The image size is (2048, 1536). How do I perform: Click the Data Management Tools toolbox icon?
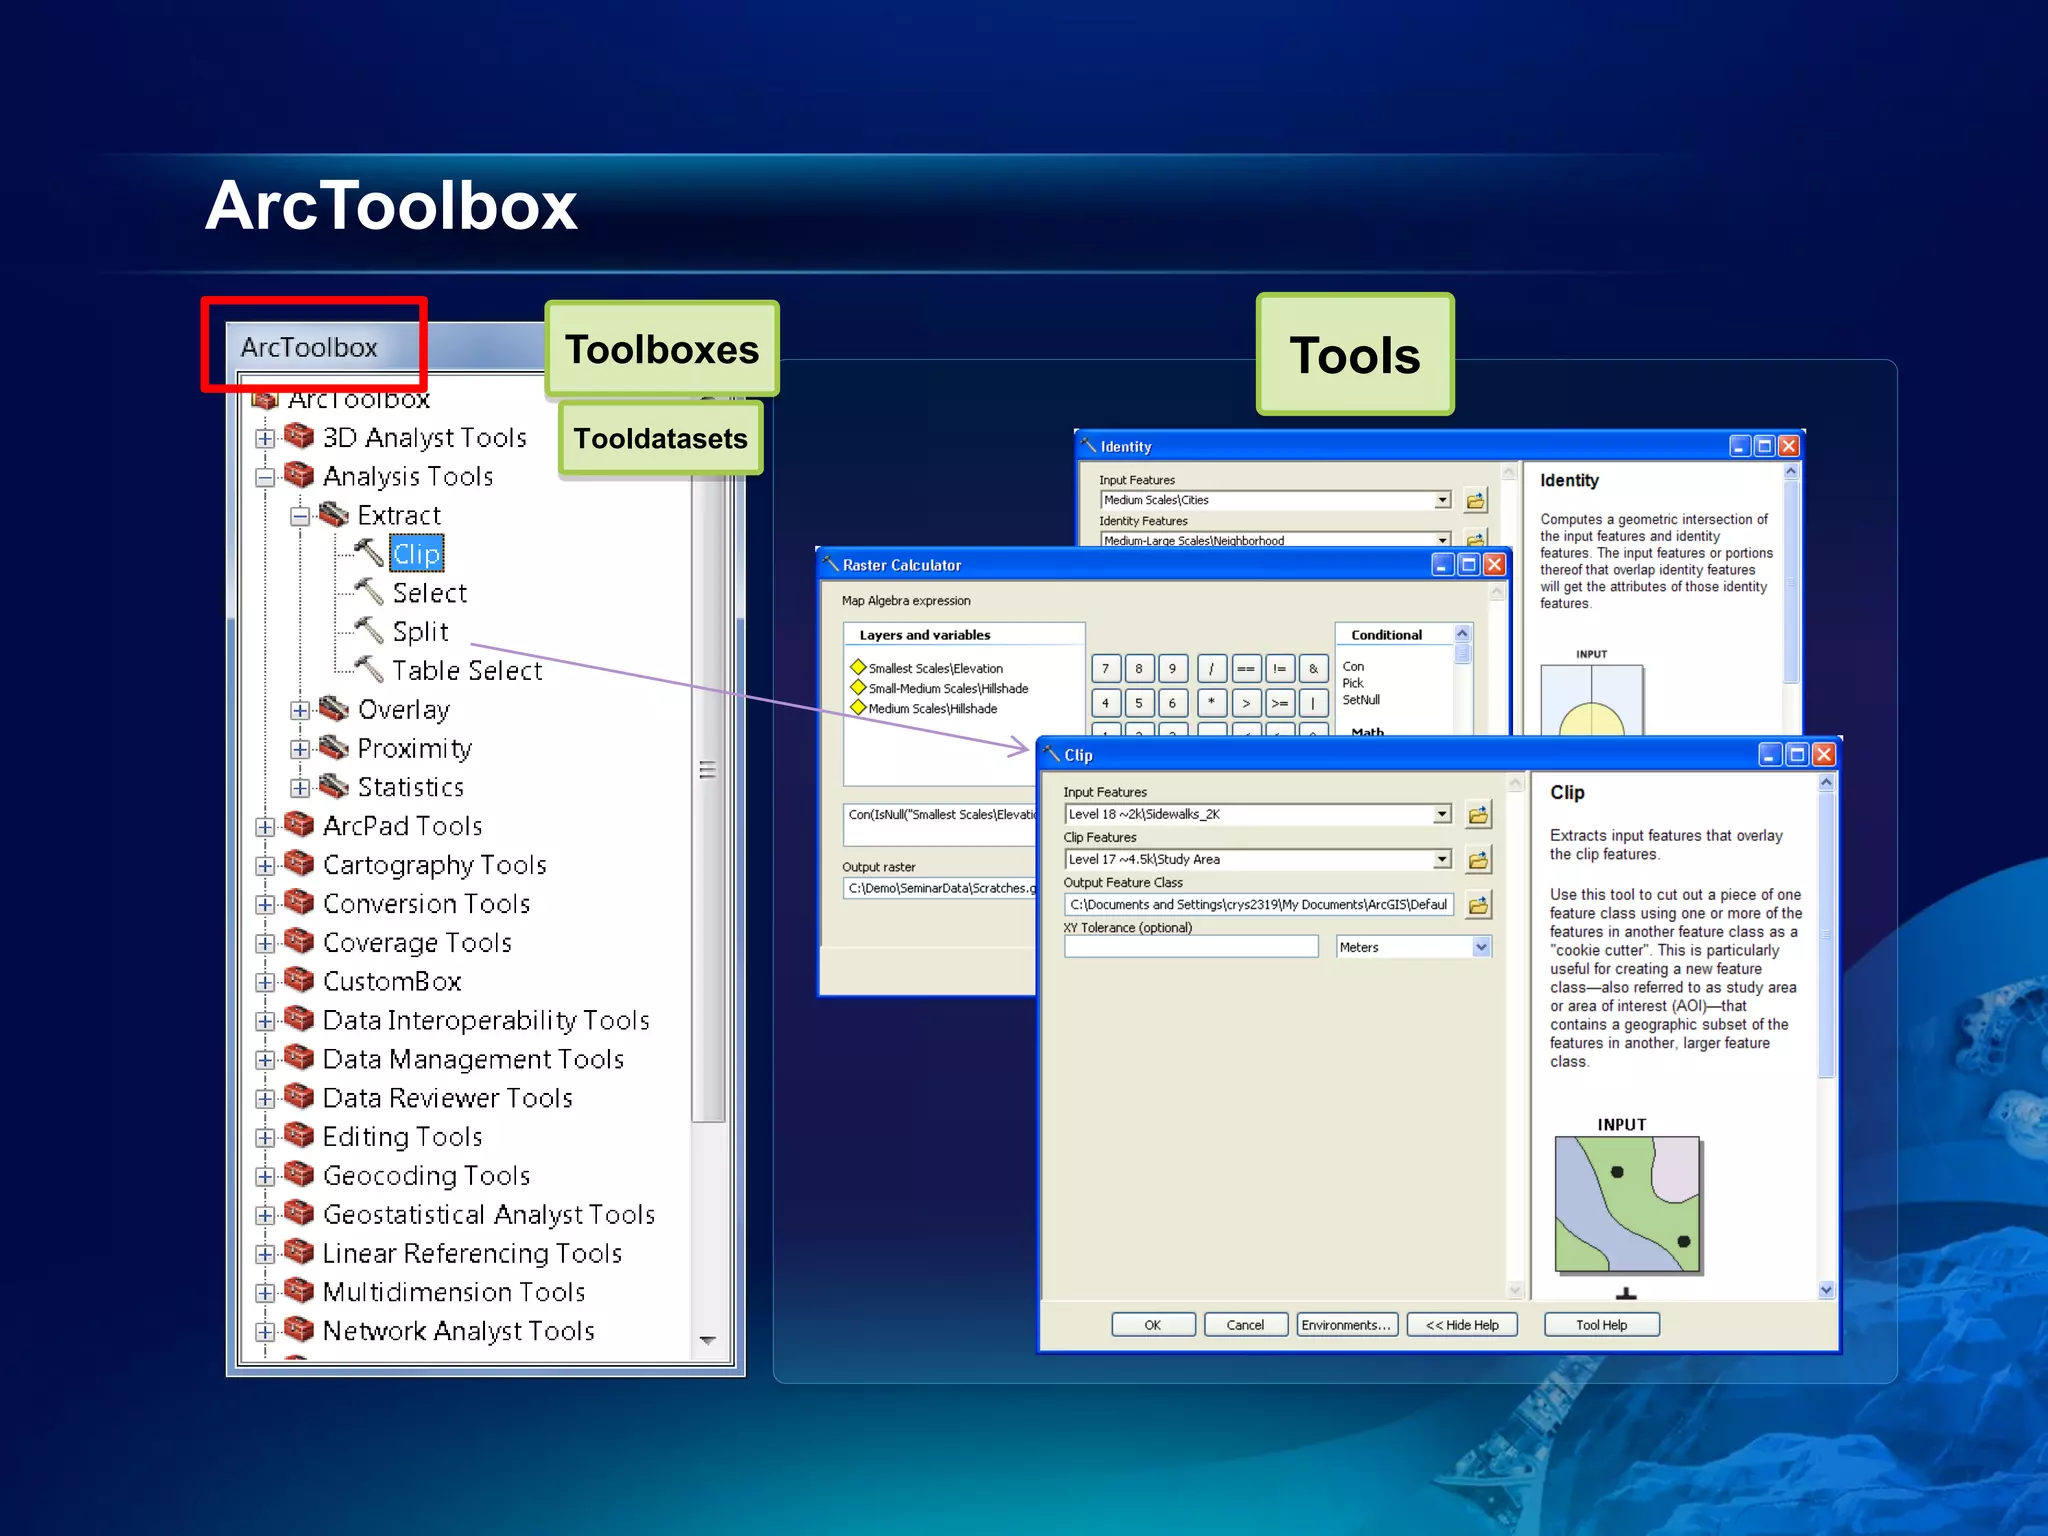click(299, 1058)
